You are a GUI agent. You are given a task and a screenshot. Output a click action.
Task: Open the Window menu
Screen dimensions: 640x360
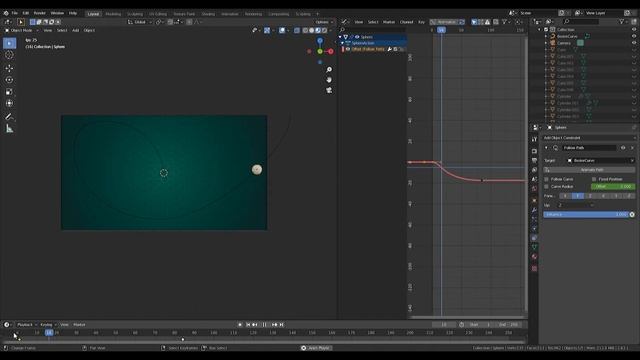click(x=57, y=13)
